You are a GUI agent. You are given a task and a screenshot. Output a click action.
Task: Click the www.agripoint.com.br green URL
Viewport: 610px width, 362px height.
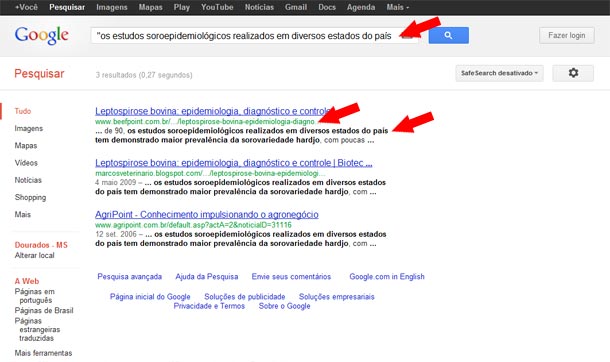pyautogui.click(x=193, y=225)
